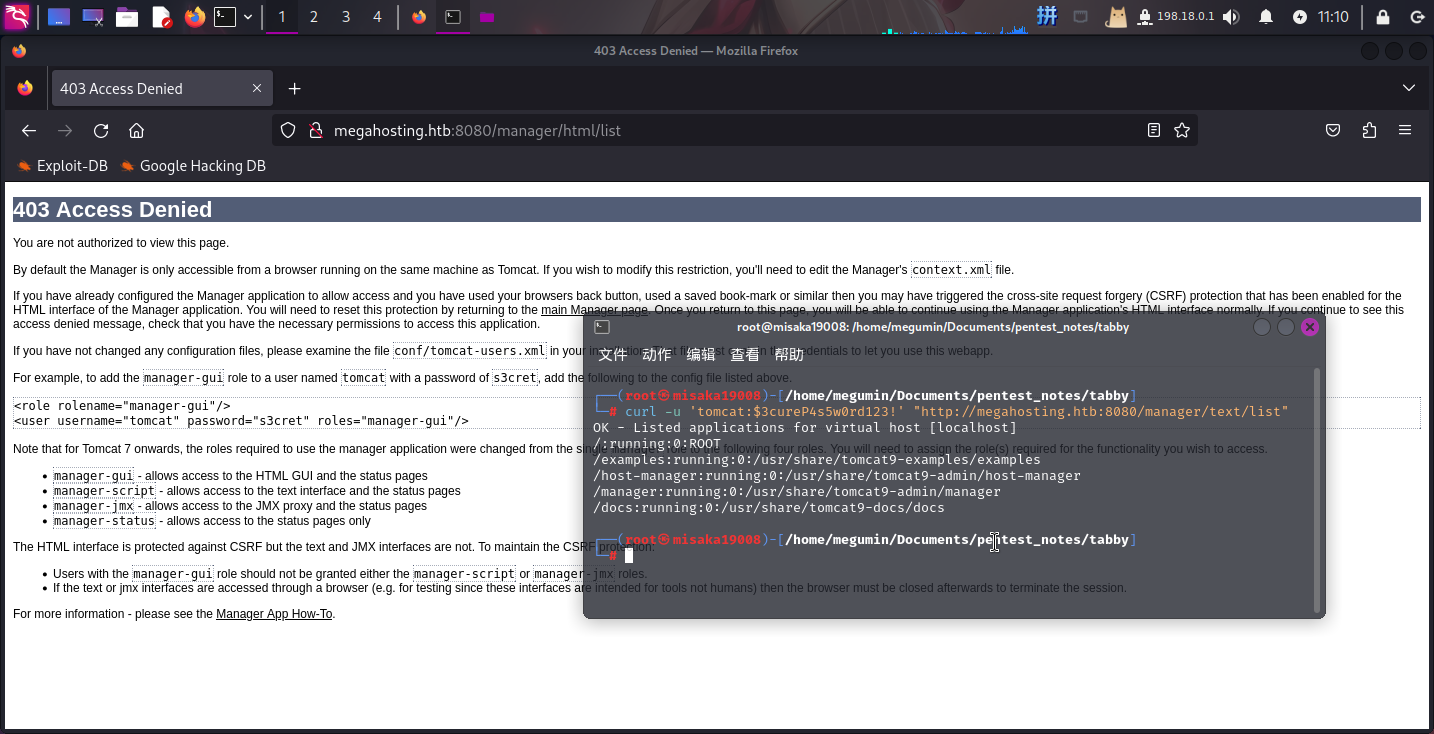
Task: Click the /docs:running output line in terminal
Action: [769, 508]
